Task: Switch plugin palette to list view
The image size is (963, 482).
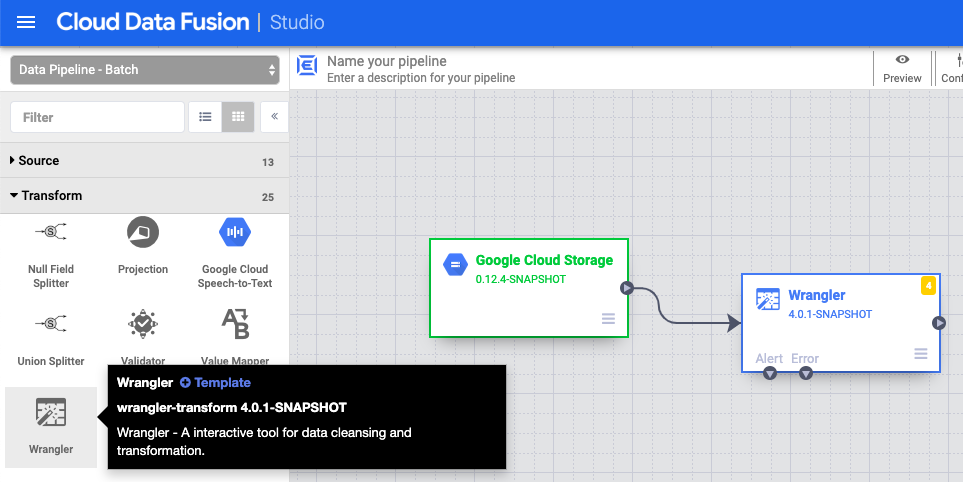Action: [x=205, y=117]
